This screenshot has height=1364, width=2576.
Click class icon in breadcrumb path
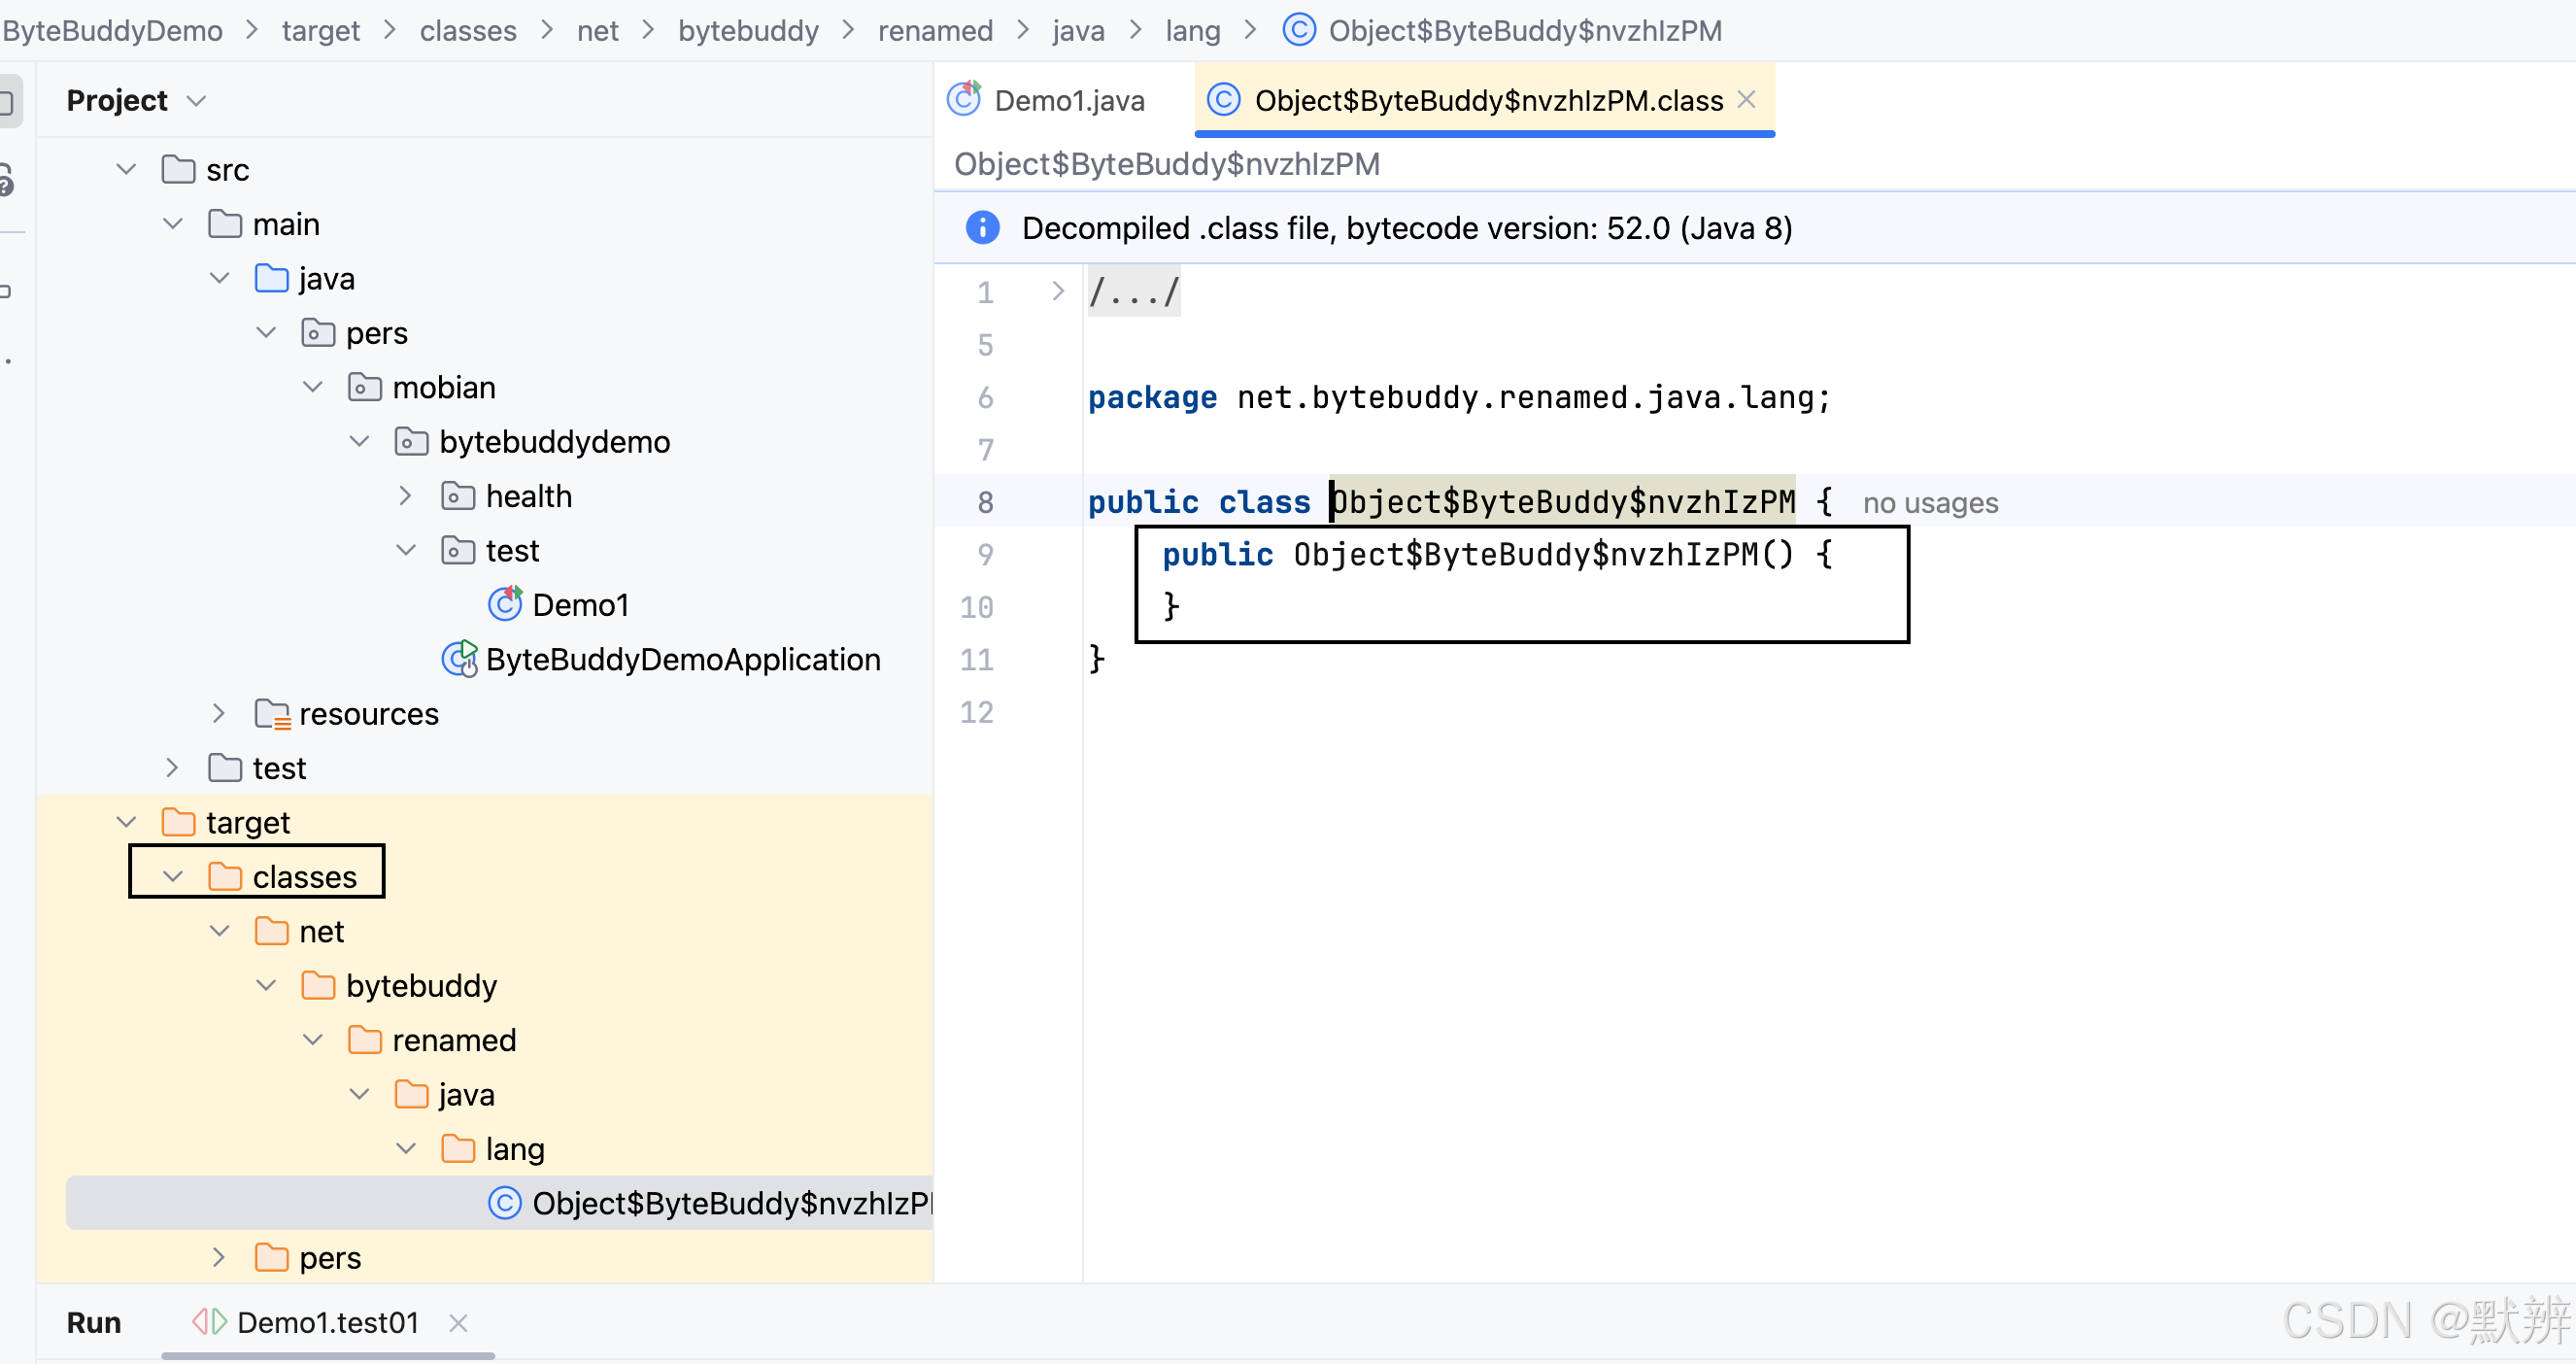[1298, 30]
